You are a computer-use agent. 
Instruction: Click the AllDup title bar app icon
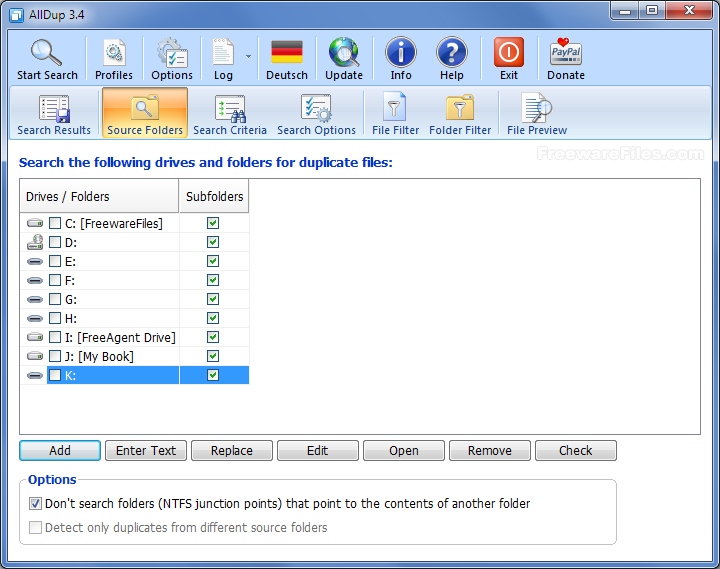17,15
